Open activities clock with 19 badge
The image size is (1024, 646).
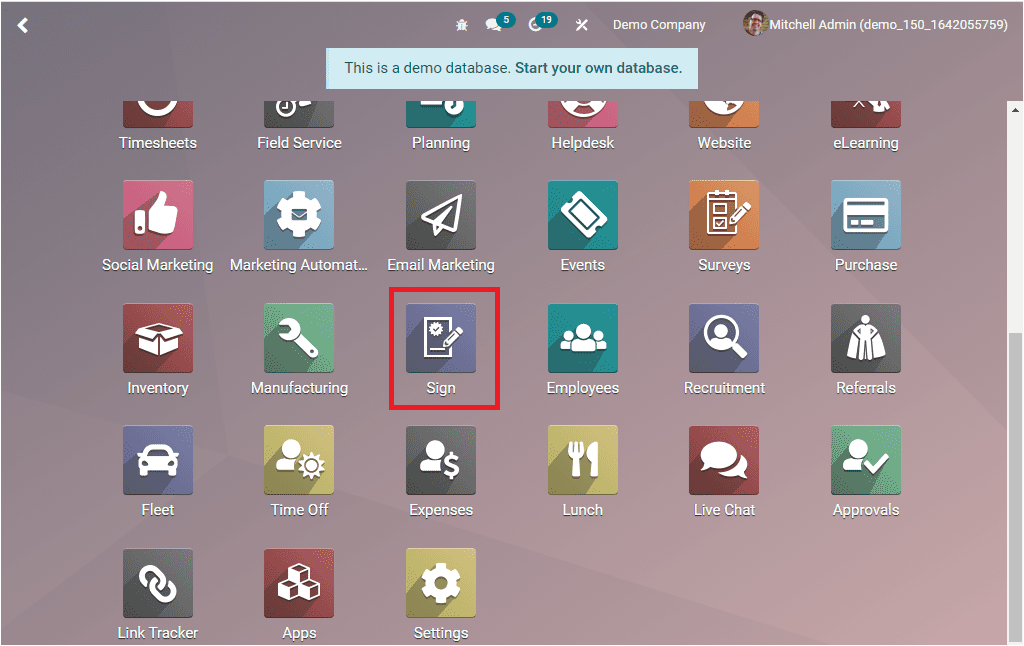point(541,24)
